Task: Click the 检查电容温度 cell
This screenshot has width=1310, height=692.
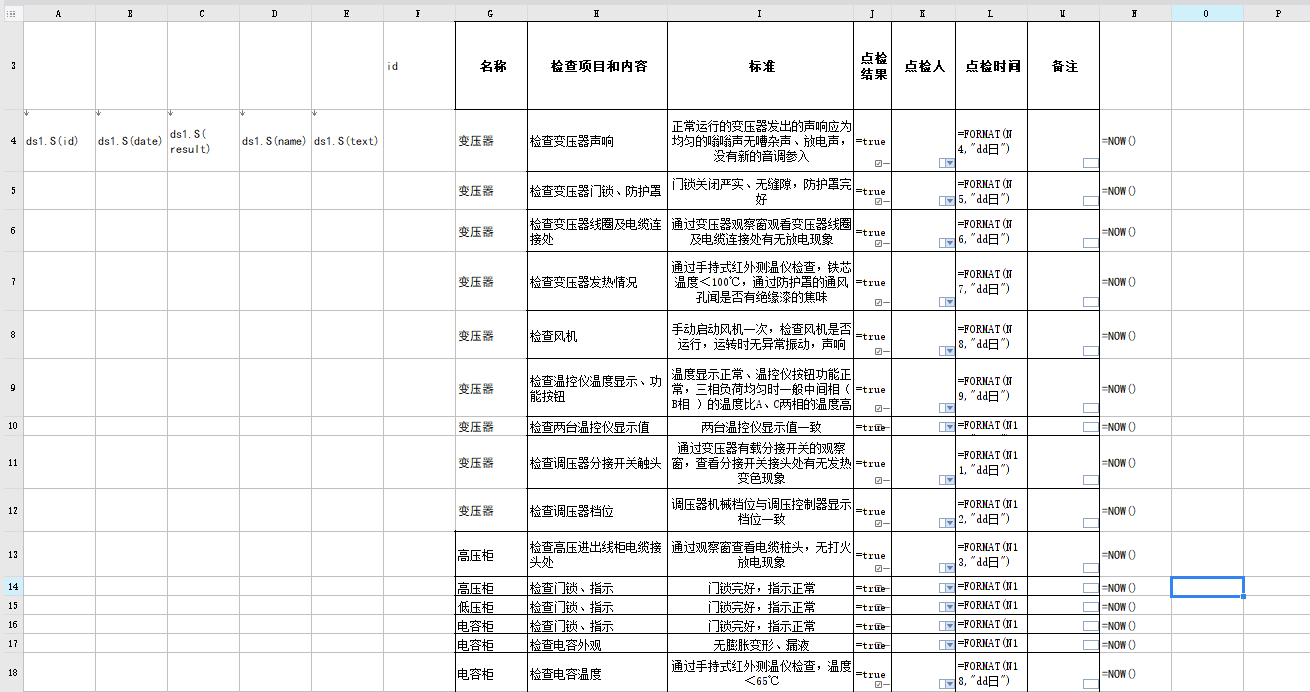Action: pos(597,673)
